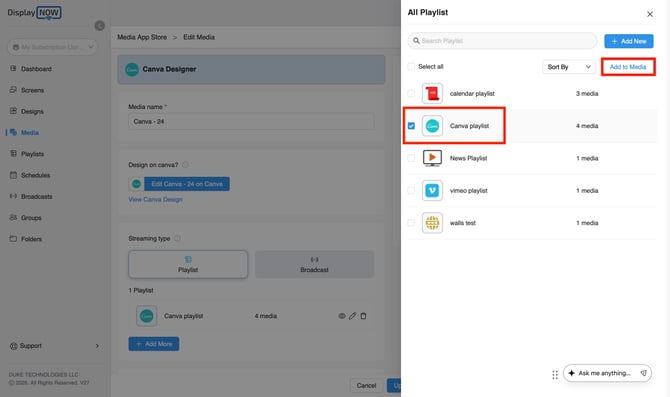670x397 pixels.
Task: Click the Groups sidebar icon
Action: tap(13, 218)
